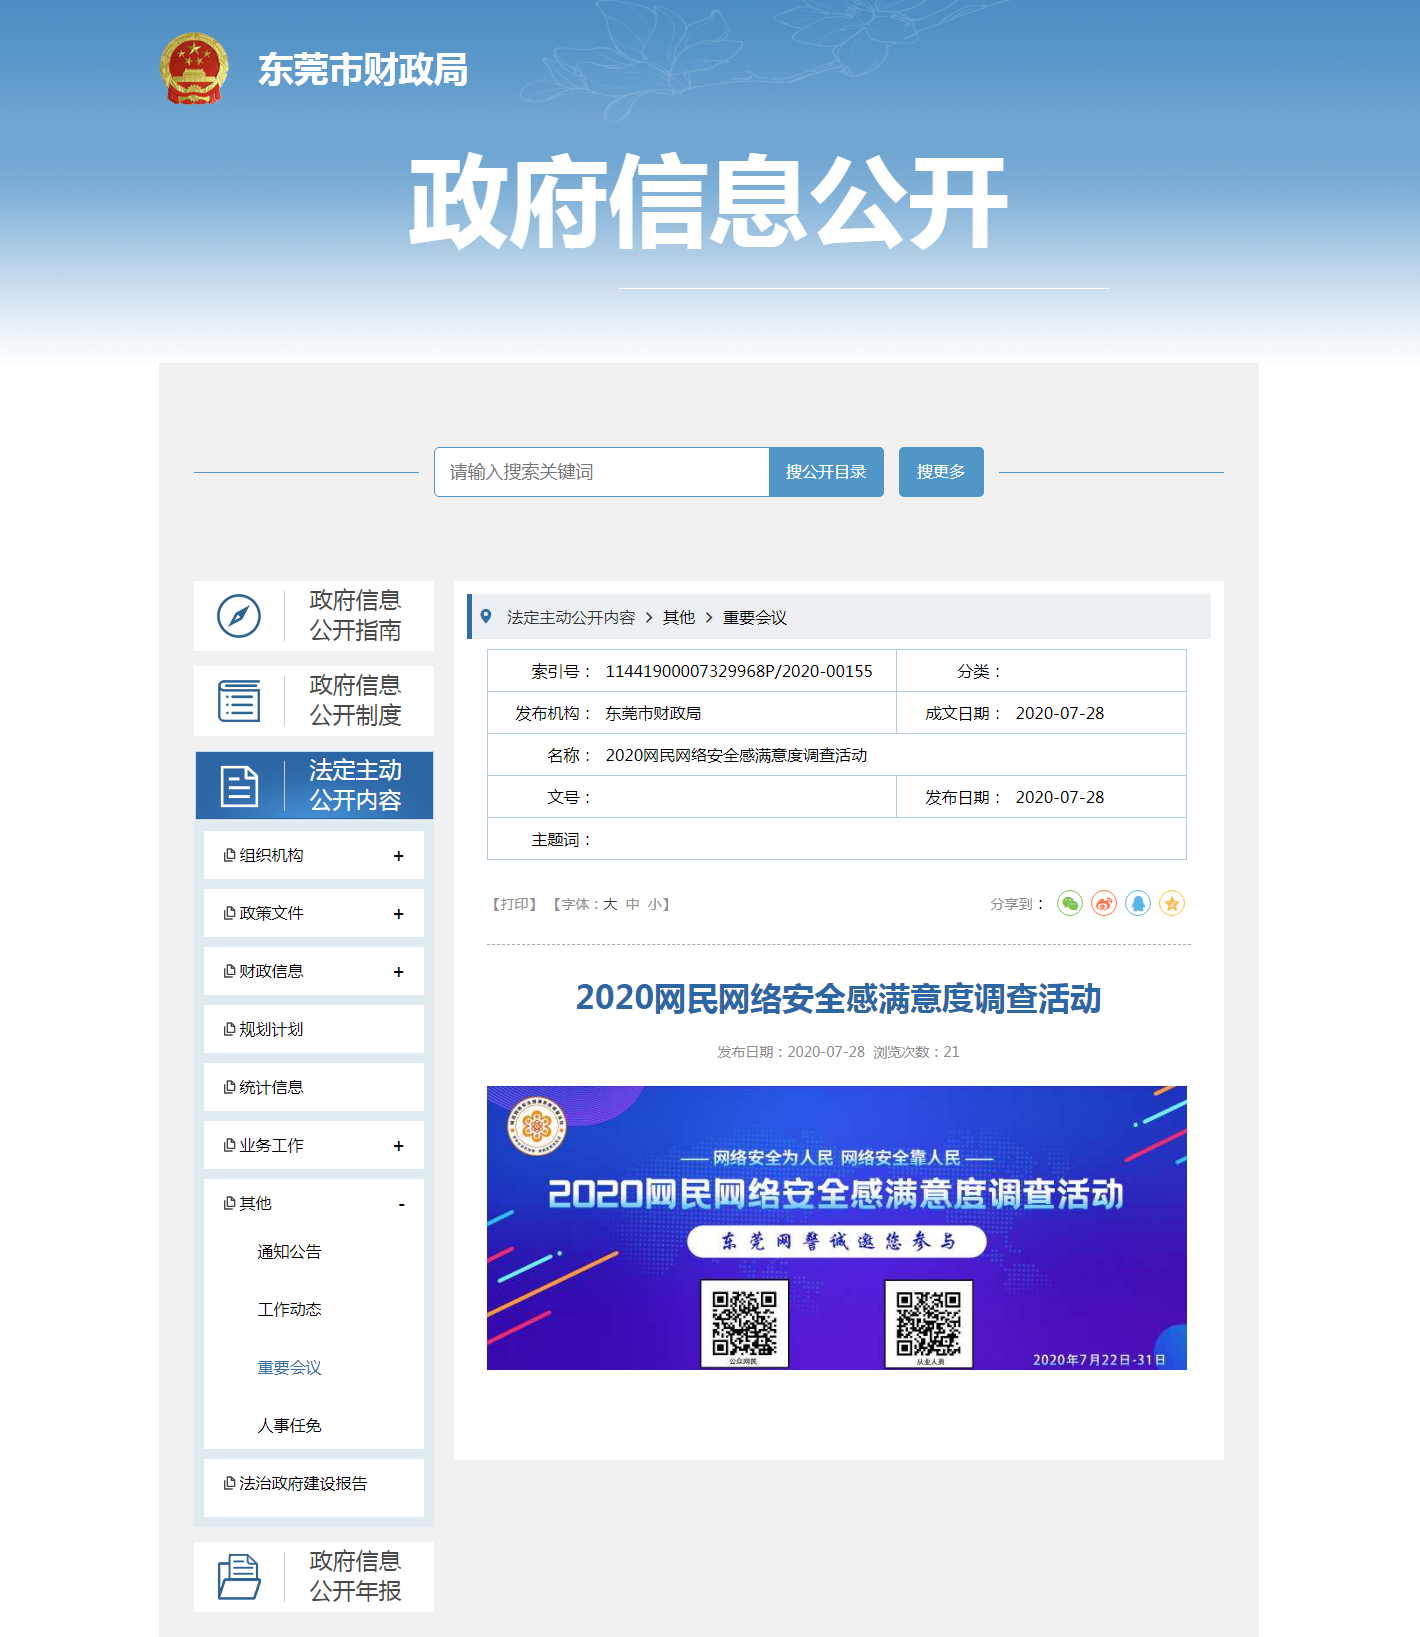Select 人事任免 in the sidebar
Image resolution: width=1420 pixels, height=1637 pixels.
[x=289, y=1426]
